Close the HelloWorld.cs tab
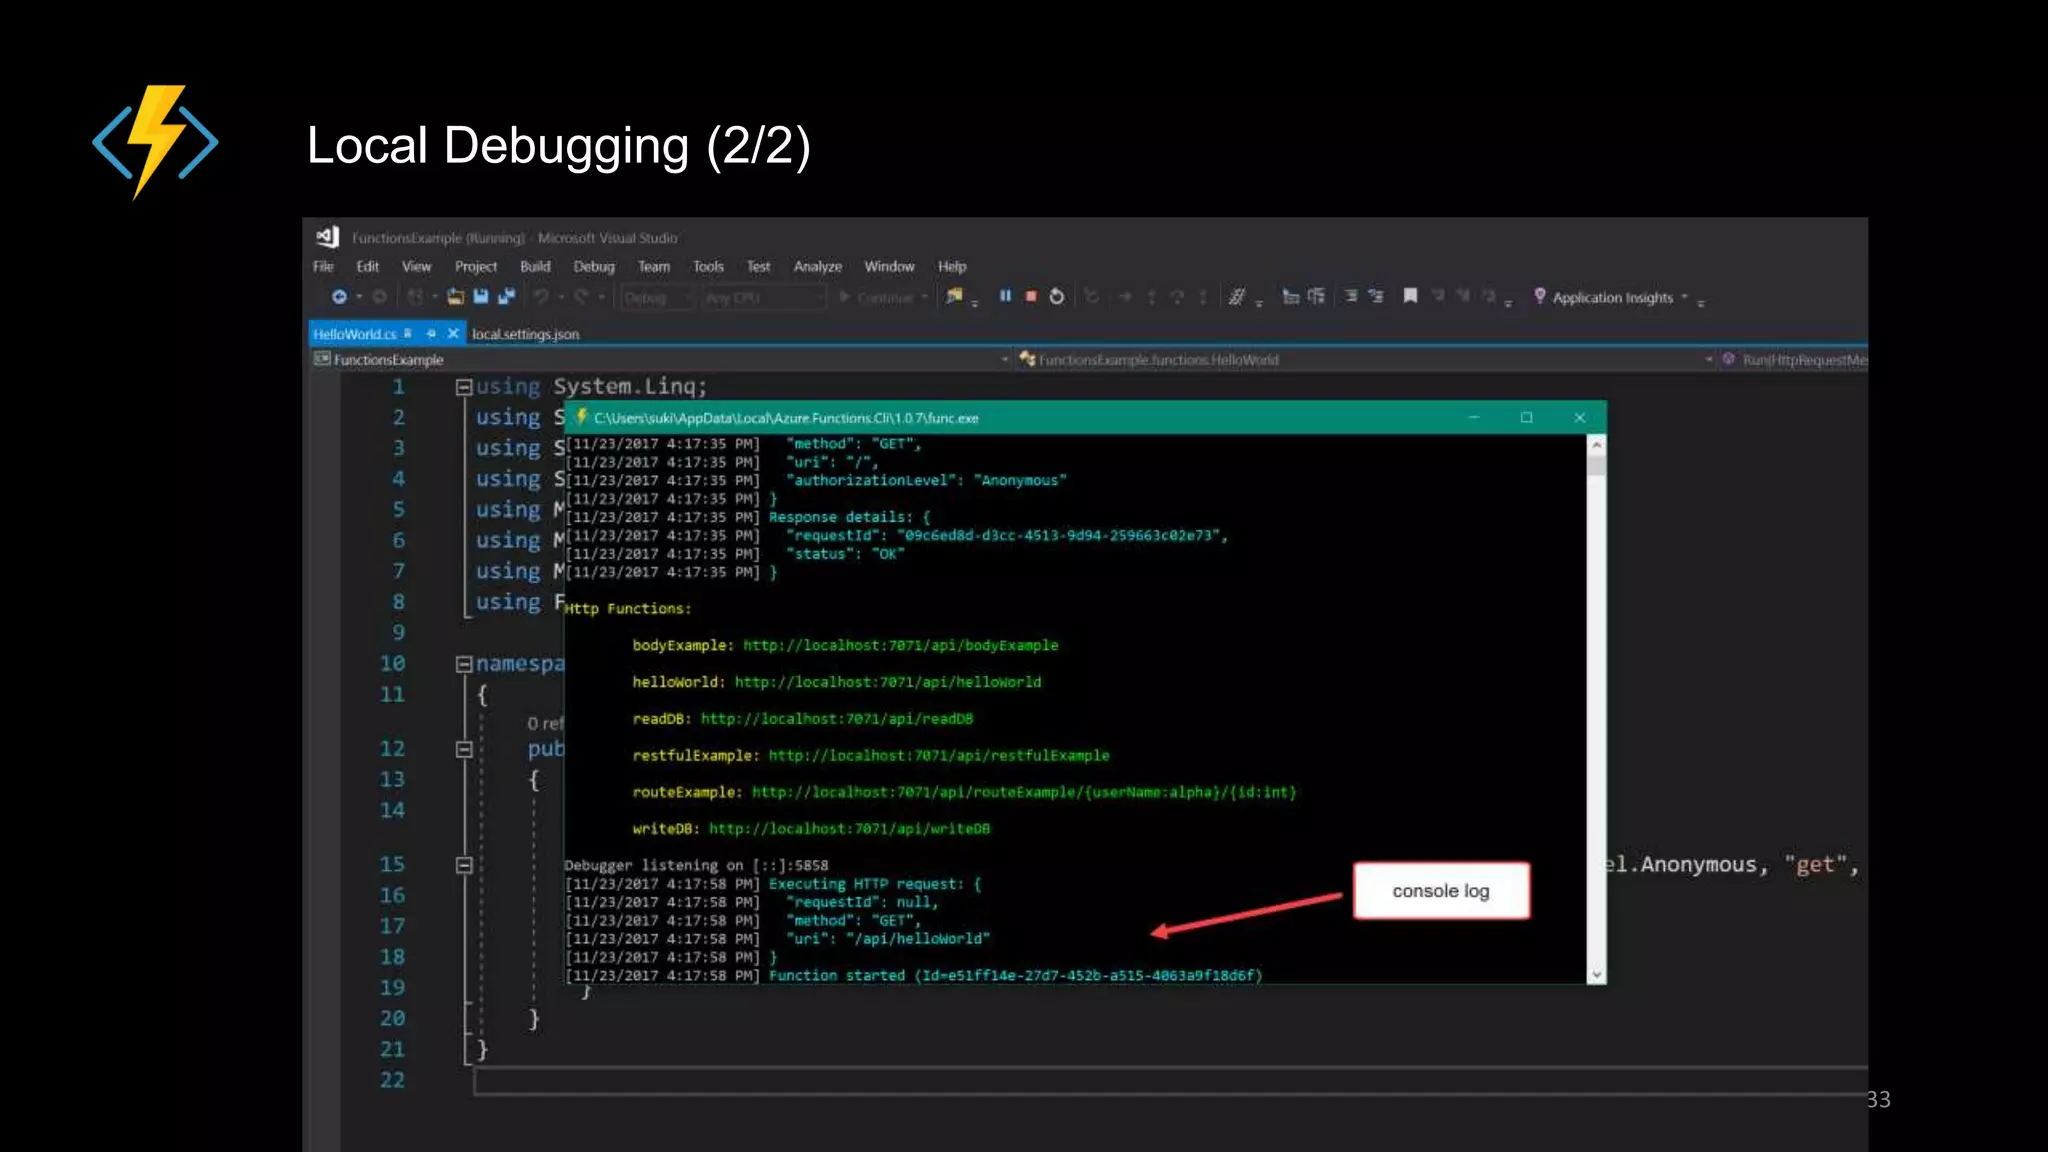This screenshot has width=2048, height=1152. 453,333
